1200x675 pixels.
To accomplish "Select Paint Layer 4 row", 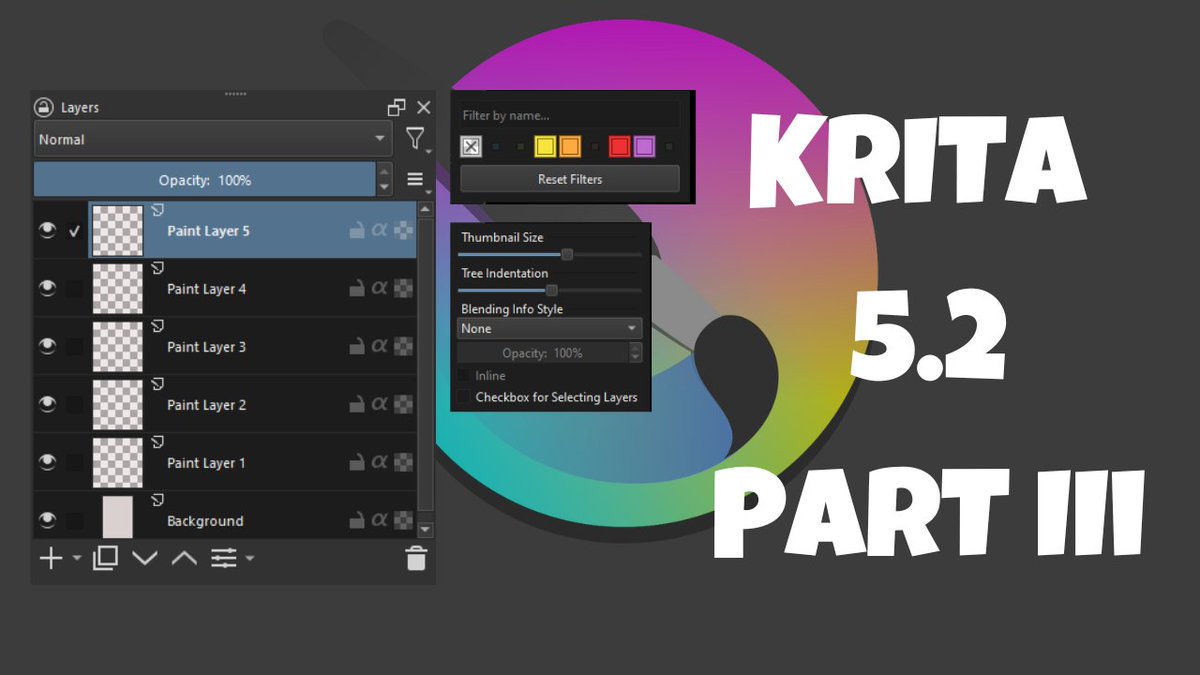I will 225,289.
